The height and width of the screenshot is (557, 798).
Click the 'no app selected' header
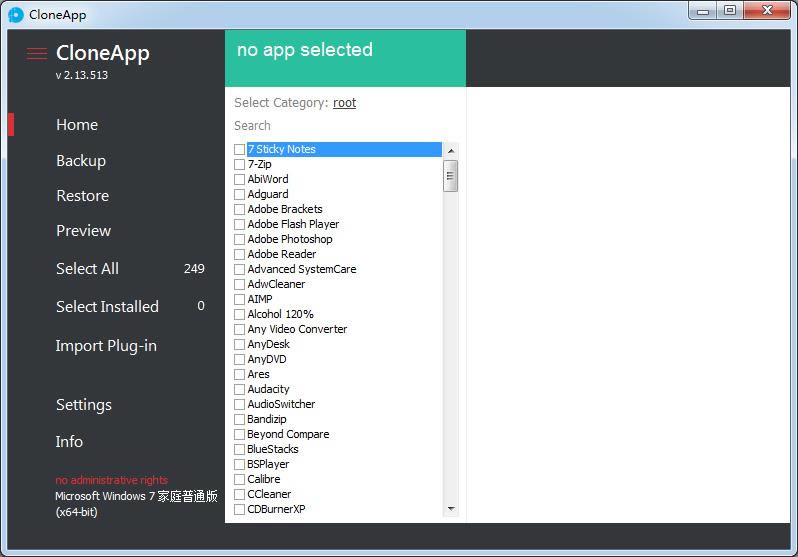click(305, 50)
